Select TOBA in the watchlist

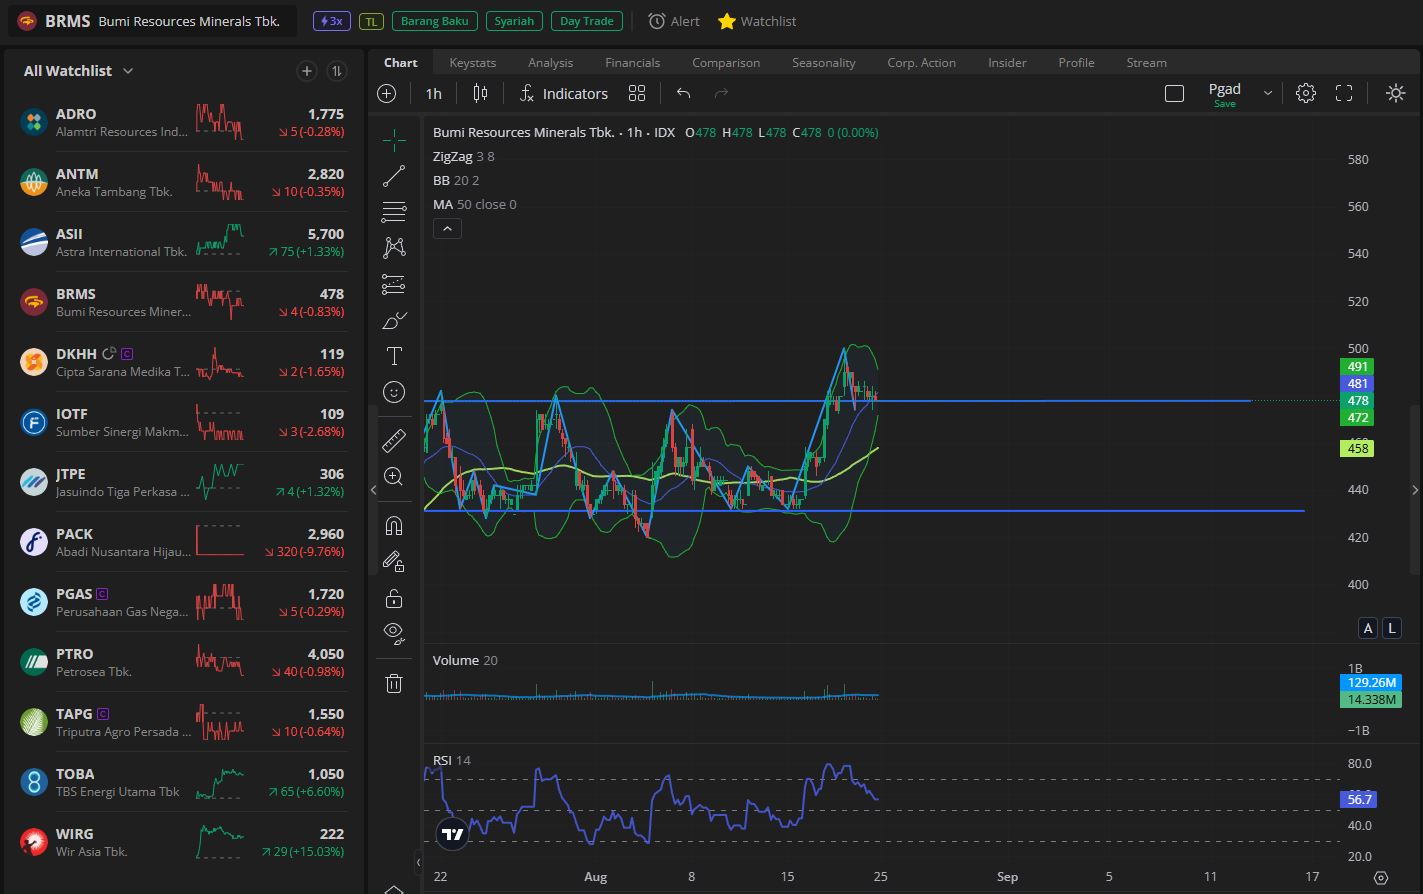click(182, 782)
